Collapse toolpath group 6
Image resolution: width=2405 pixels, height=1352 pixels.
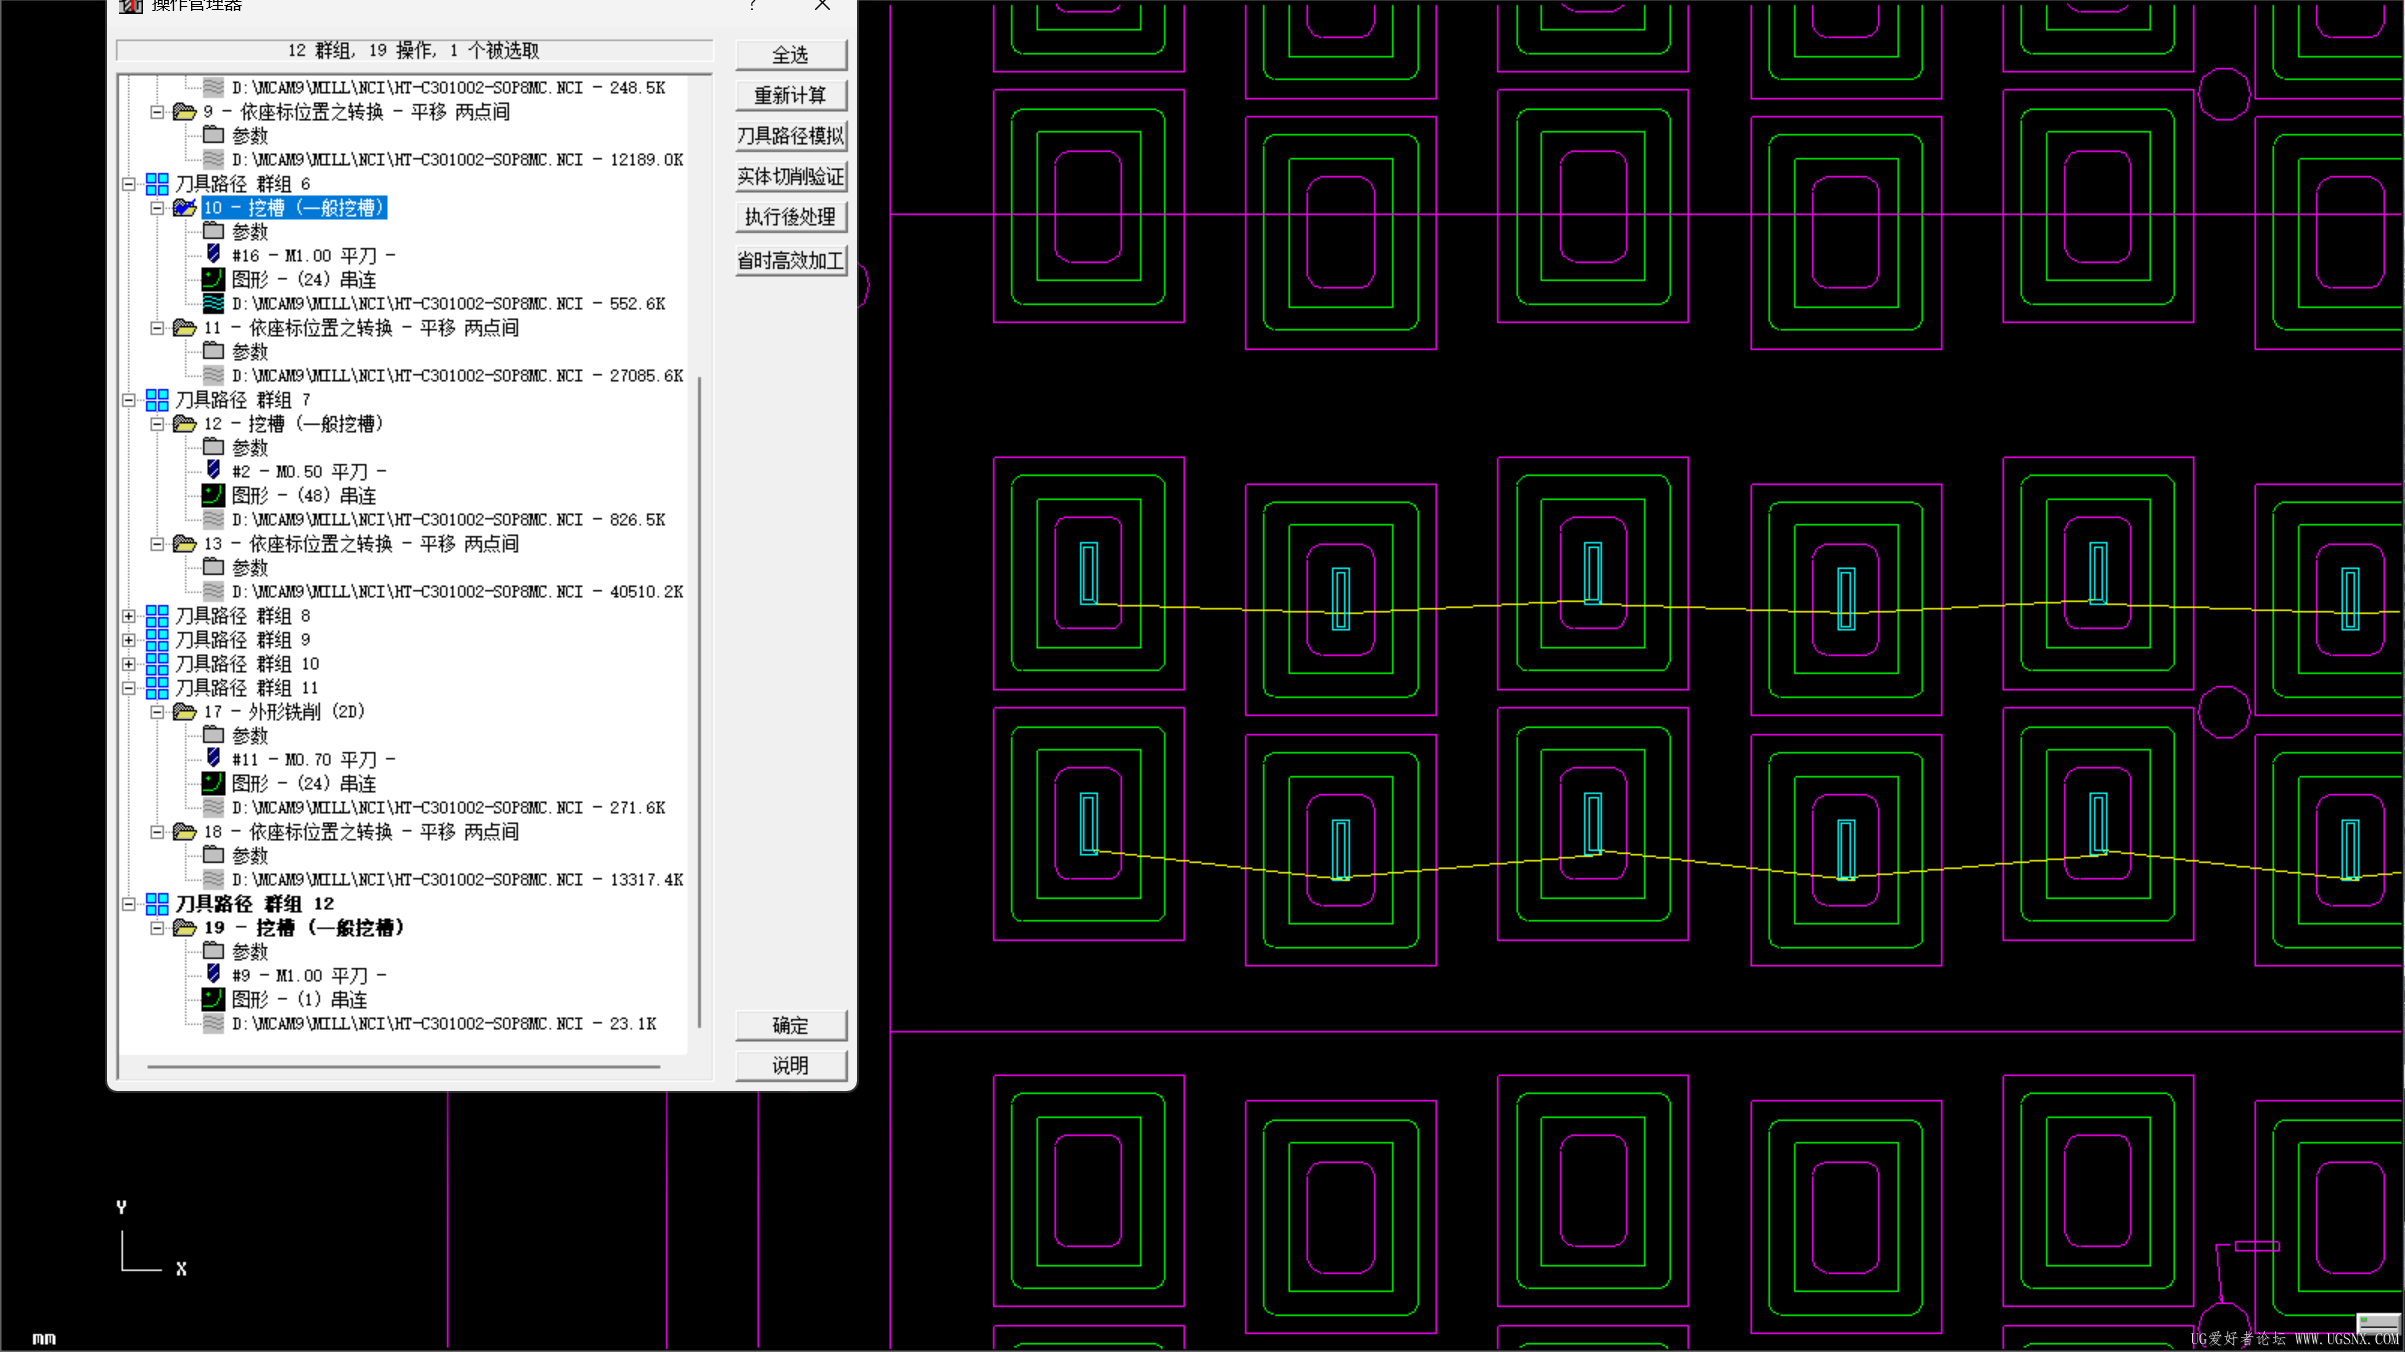click(129, 184)
